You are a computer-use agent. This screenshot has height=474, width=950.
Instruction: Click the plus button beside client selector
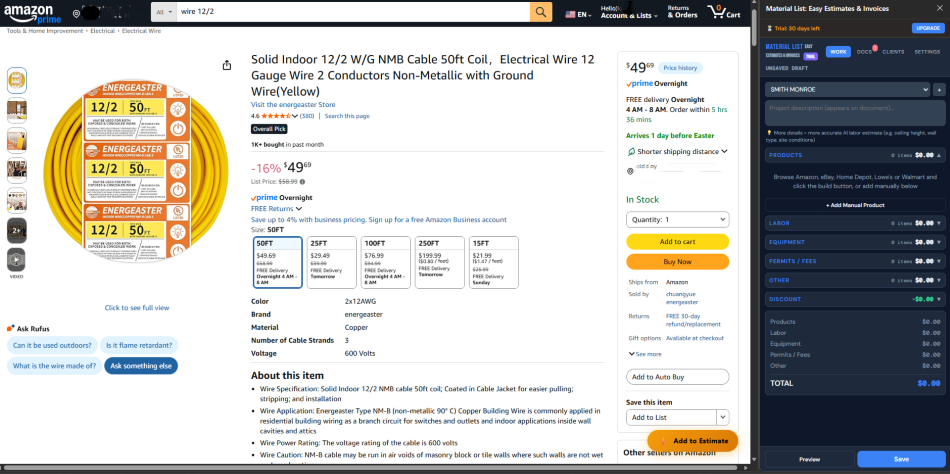pyautogui.click(x=939, y=90)
